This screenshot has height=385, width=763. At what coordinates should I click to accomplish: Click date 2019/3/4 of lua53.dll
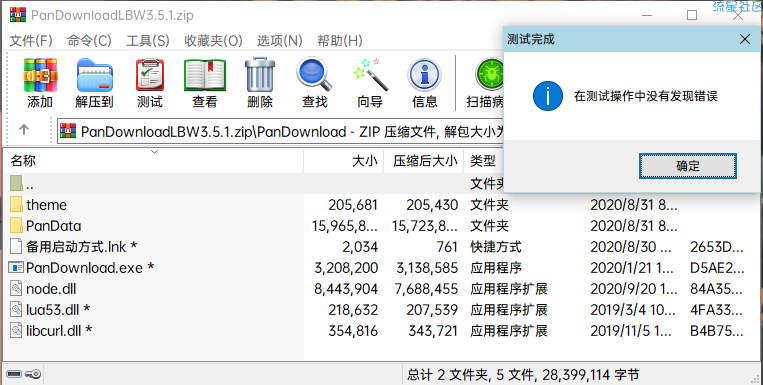pyautogui.click(x=633, y=310)
